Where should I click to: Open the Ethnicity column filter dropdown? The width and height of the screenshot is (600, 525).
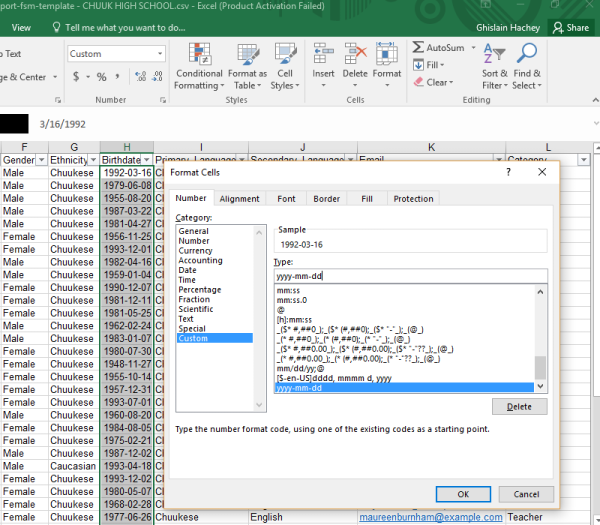[x=91, y=160]
